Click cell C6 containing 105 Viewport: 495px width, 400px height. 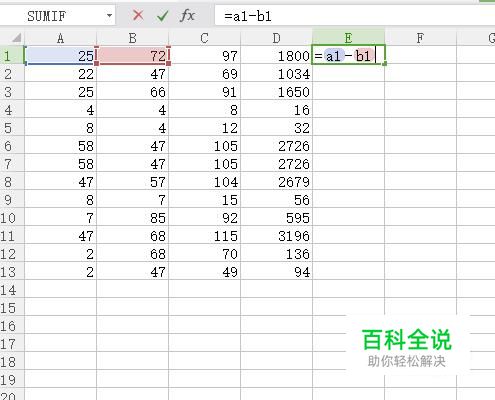point(204,145)
